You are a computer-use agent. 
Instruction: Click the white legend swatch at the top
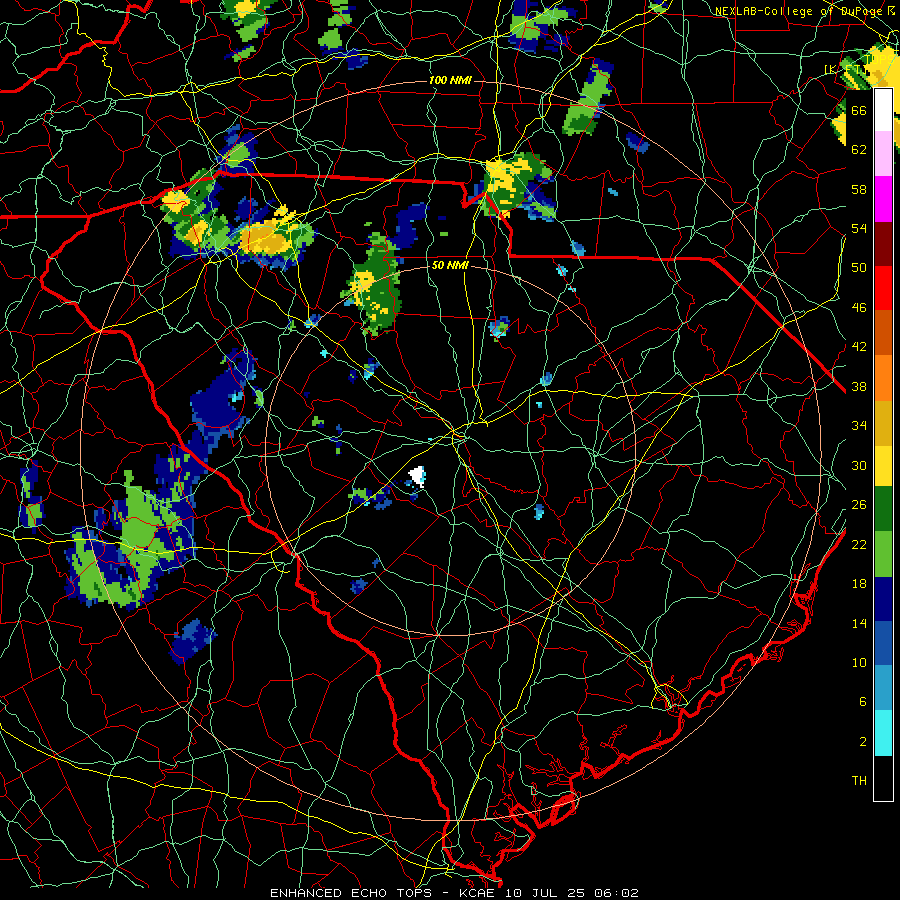click(x=883, y=110)
